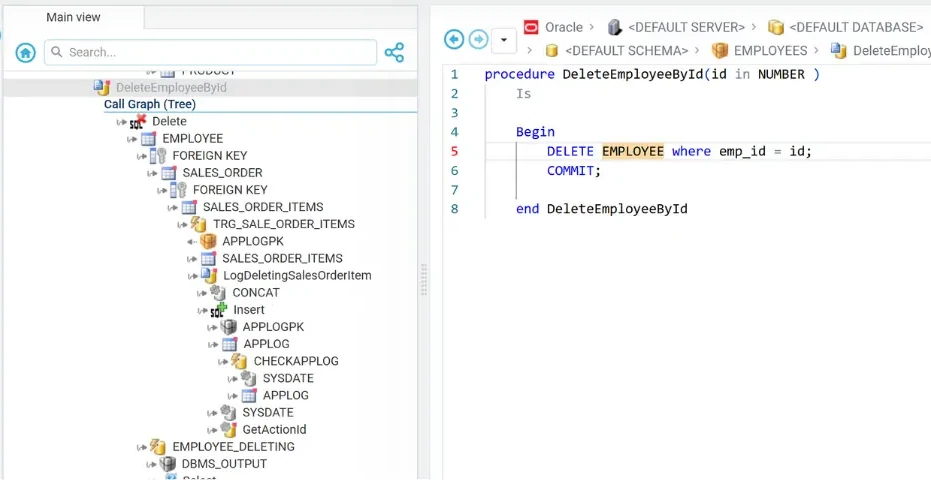Select SYSDATE node above GetActionId
931x480 pixels.
click(268, 412)
